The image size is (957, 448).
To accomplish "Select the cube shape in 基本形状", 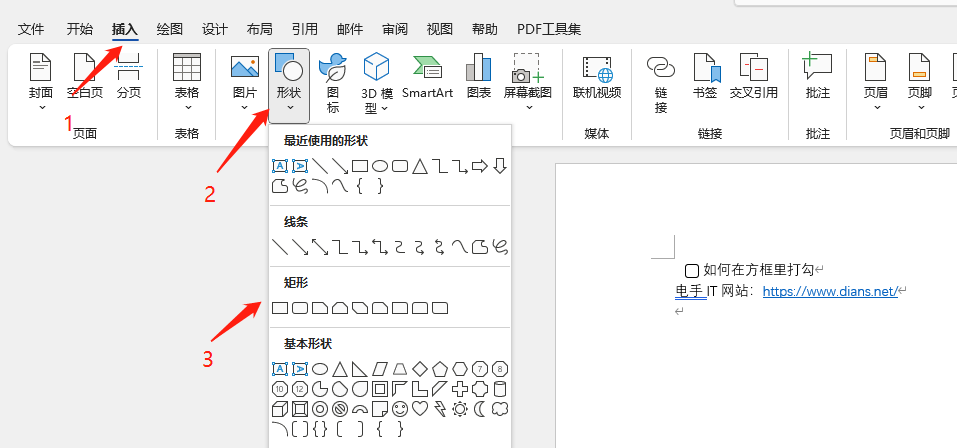I will click(x=280, y=409).
